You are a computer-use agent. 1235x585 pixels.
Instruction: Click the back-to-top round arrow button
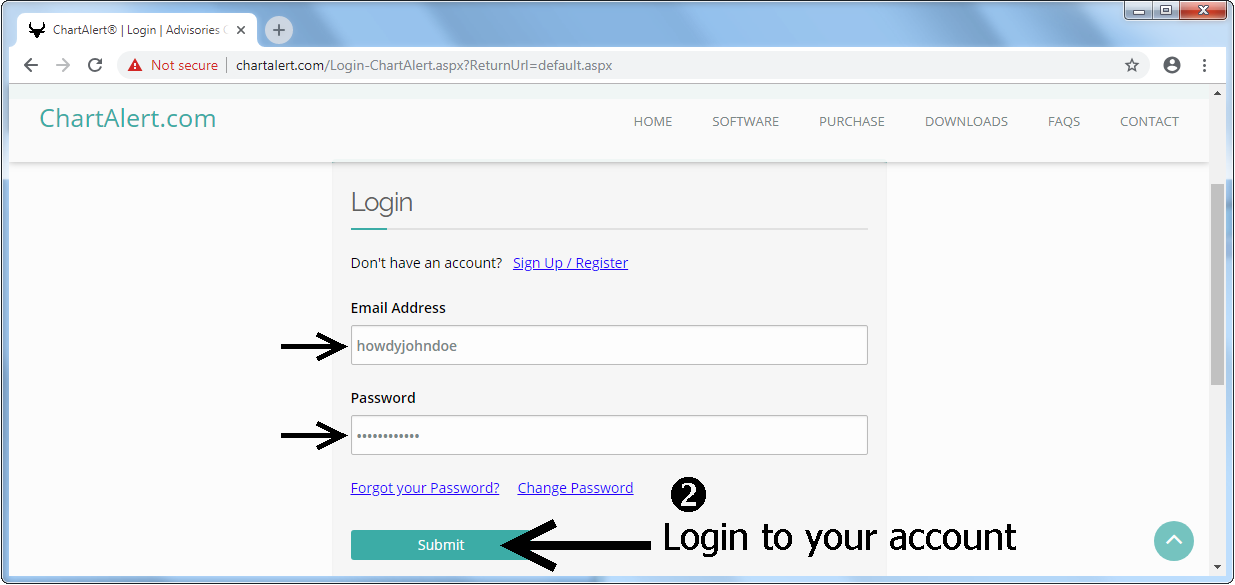pos(1174,541)
